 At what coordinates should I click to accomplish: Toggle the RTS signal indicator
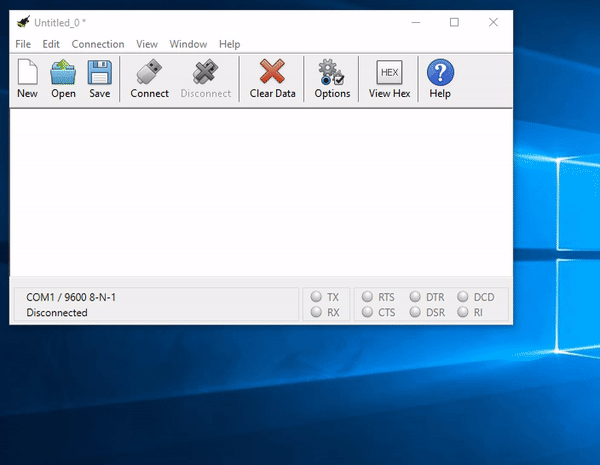click(367, 297)
